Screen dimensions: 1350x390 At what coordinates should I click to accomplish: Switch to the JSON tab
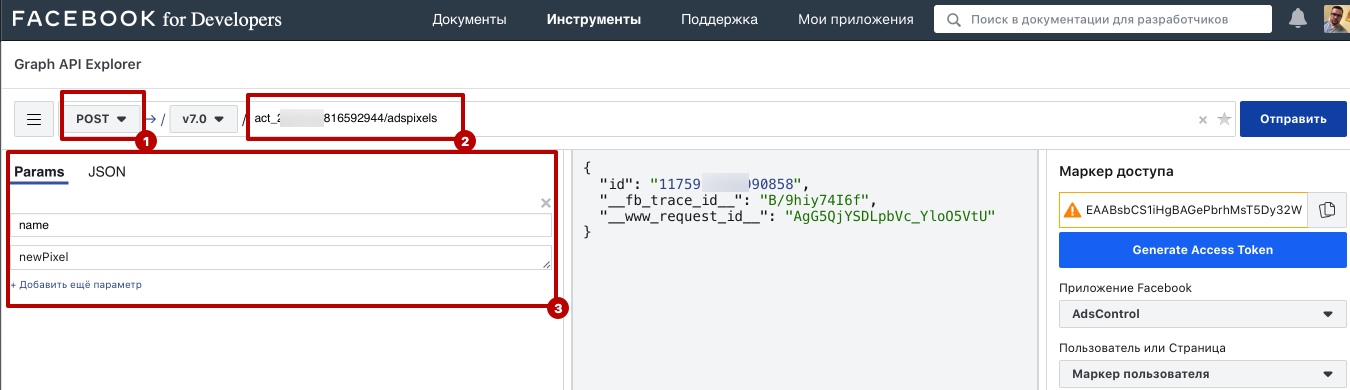click(107, 172)
